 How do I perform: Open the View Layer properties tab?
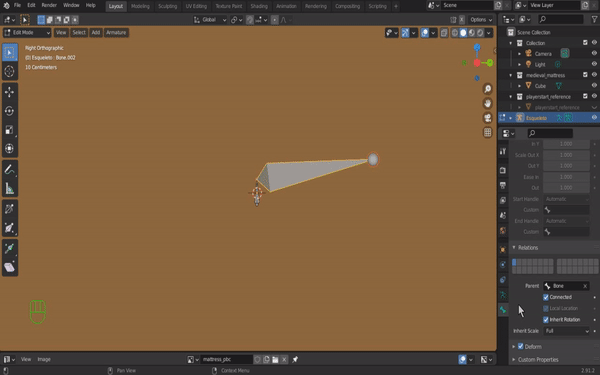tap(503, 200)
